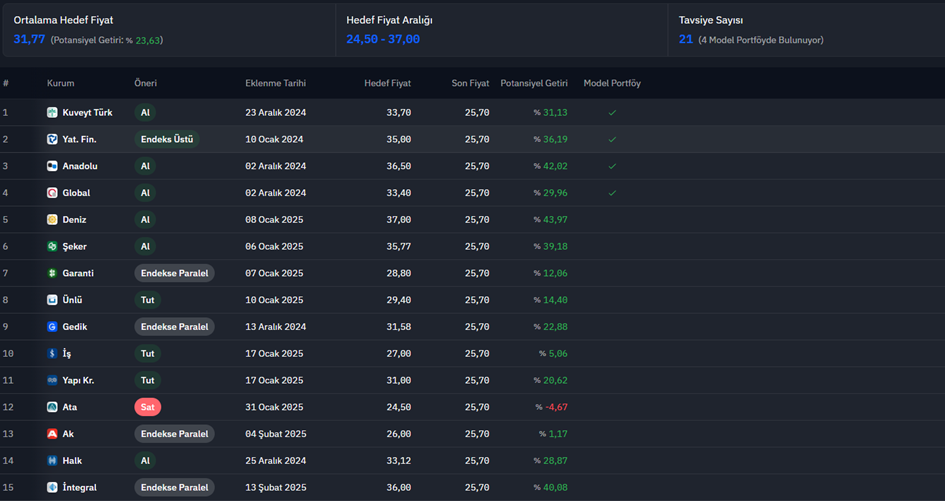
Task: Sort by Eklenme Tarihi column header
Action: [x=275, y=83]
